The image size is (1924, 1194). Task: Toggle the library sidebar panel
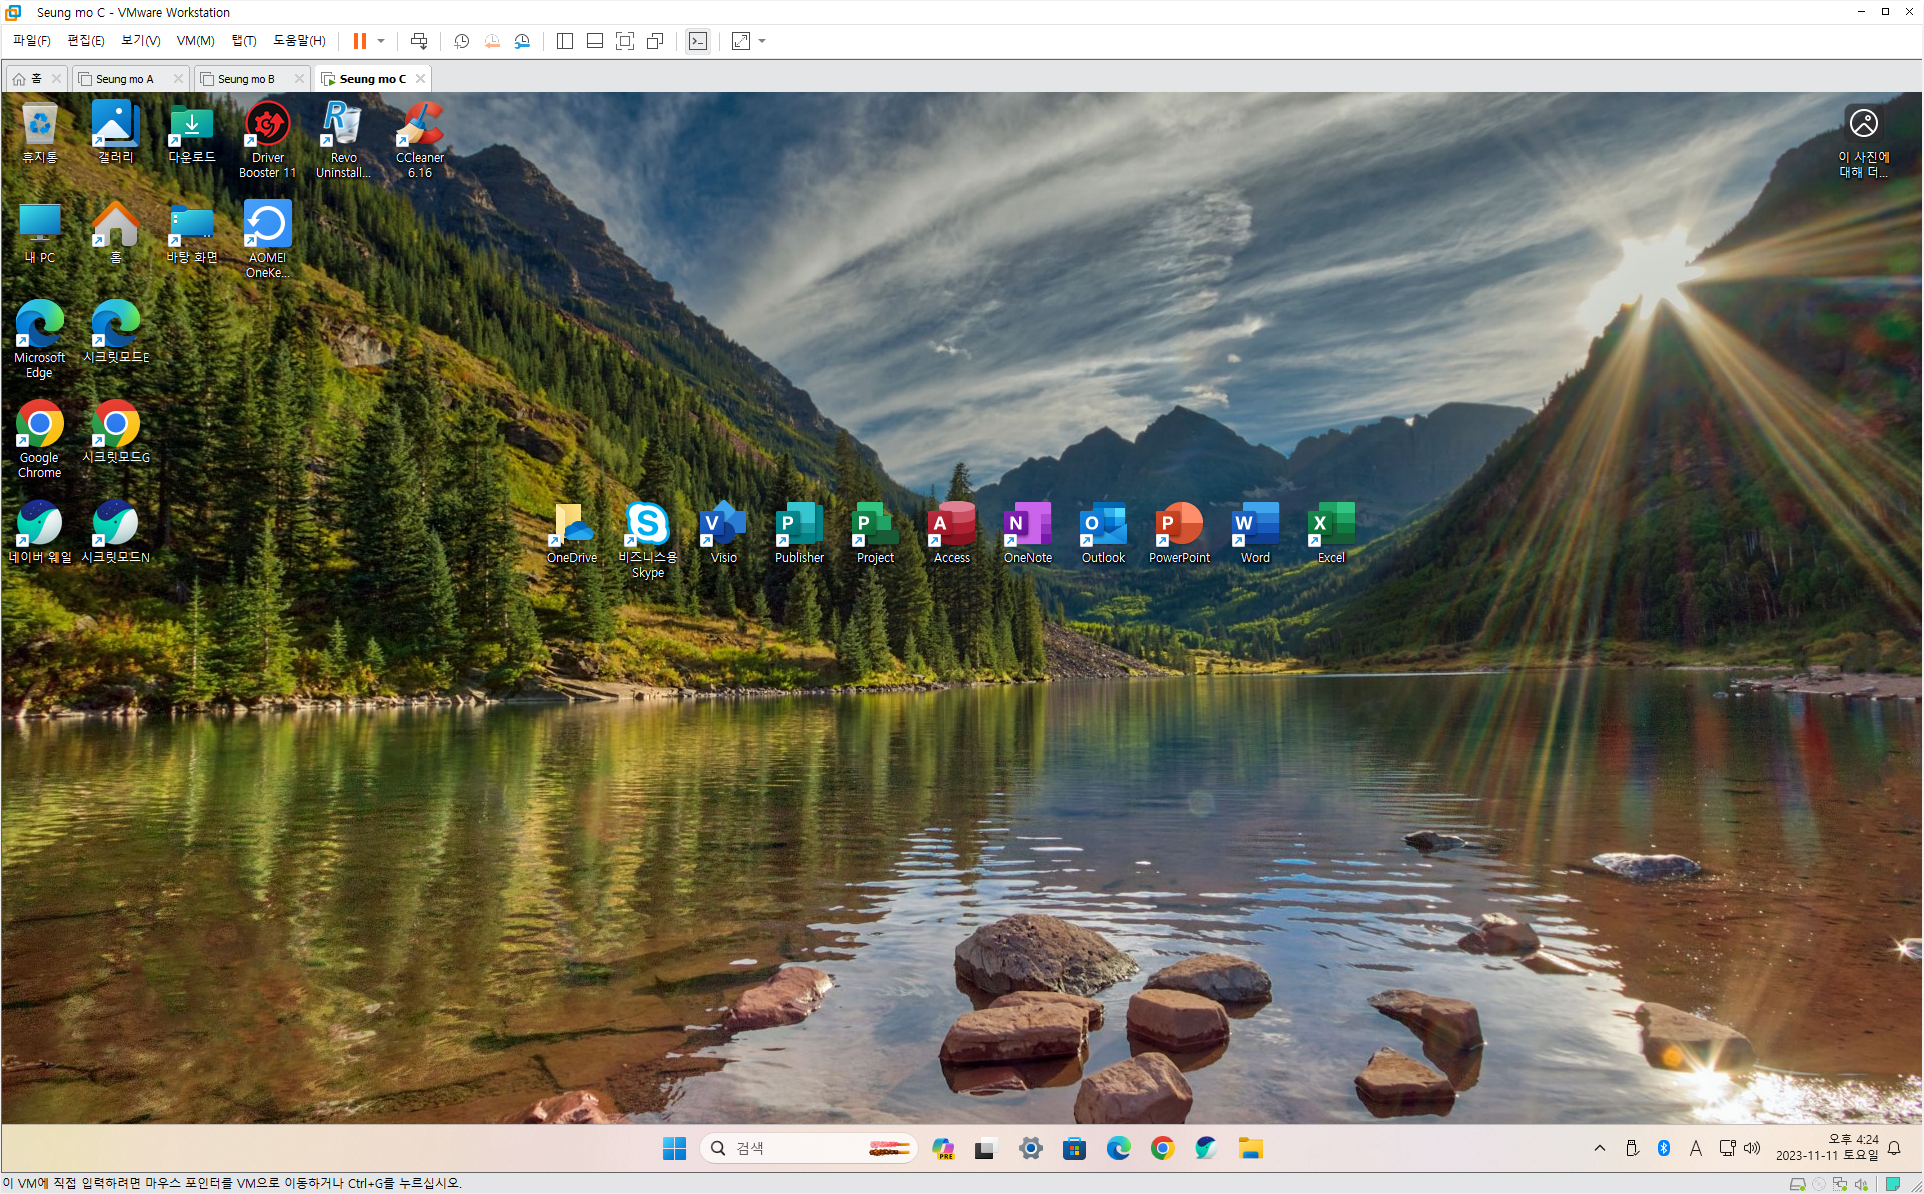[x=565, y=41]
